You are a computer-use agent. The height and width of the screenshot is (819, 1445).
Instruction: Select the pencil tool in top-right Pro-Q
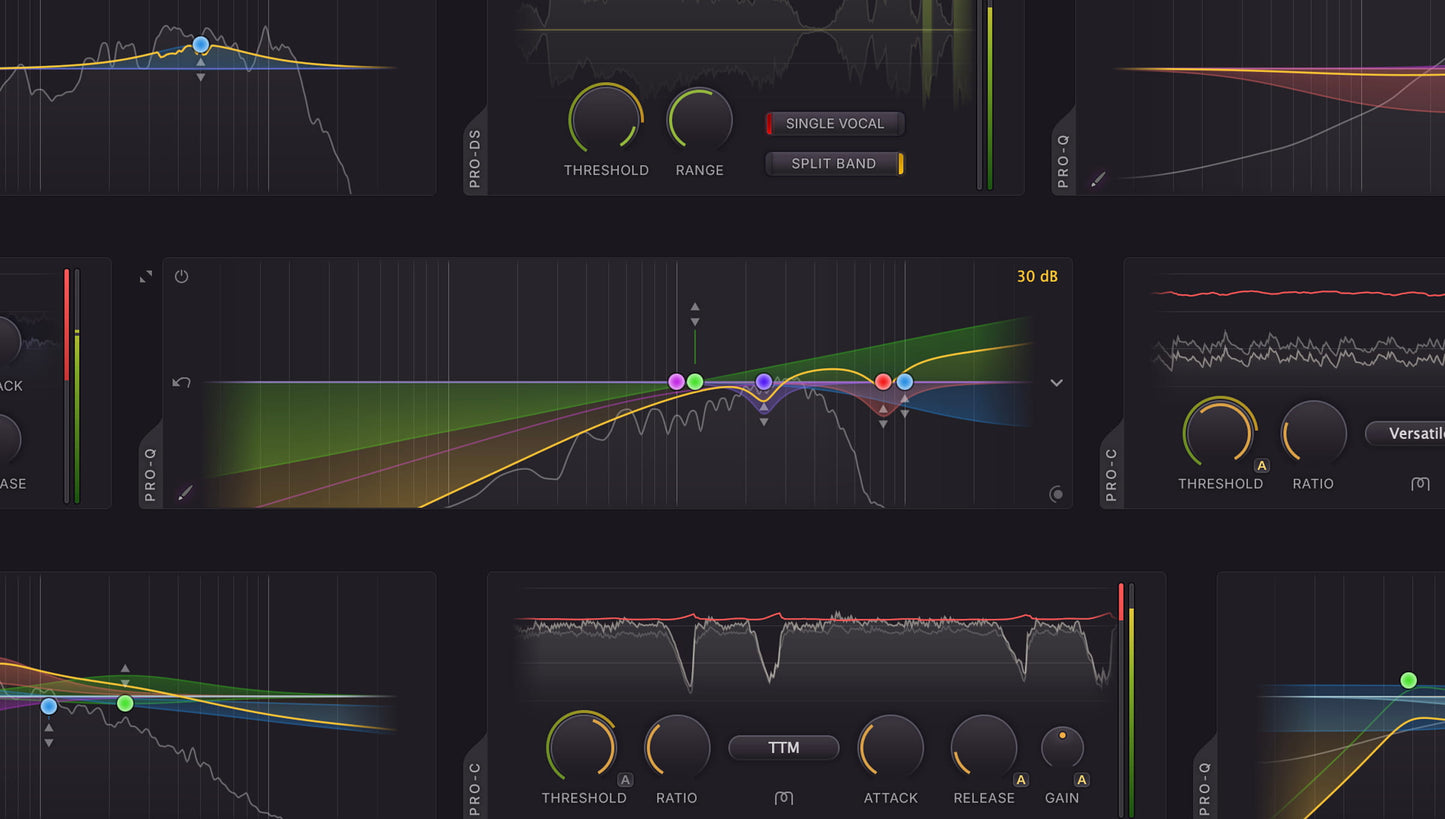pyautogui.click(x=1098, y=179)
